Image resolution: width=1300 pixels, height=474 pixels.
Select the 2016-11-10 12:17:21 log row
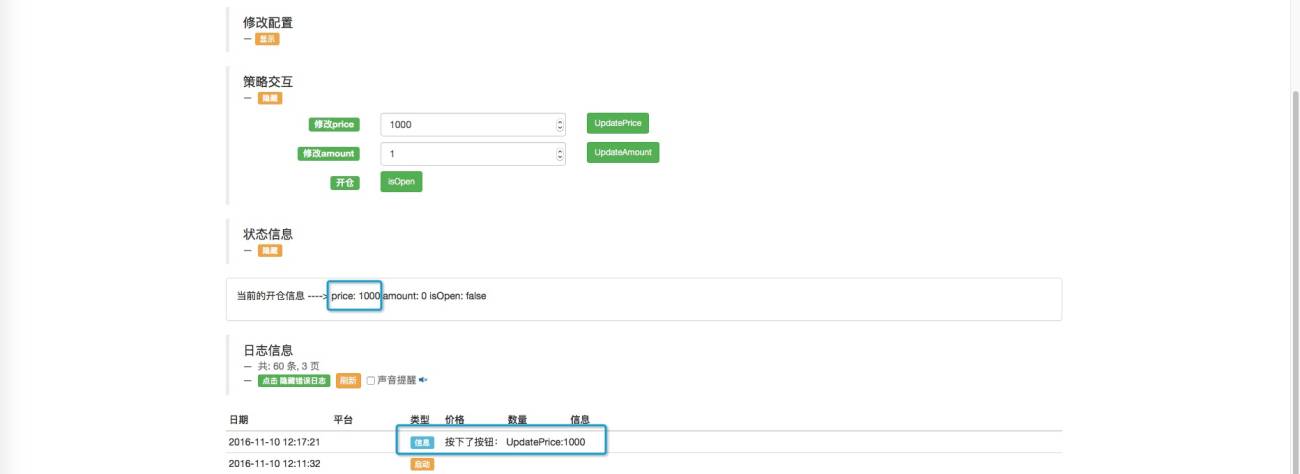click(x=644, y=442)
